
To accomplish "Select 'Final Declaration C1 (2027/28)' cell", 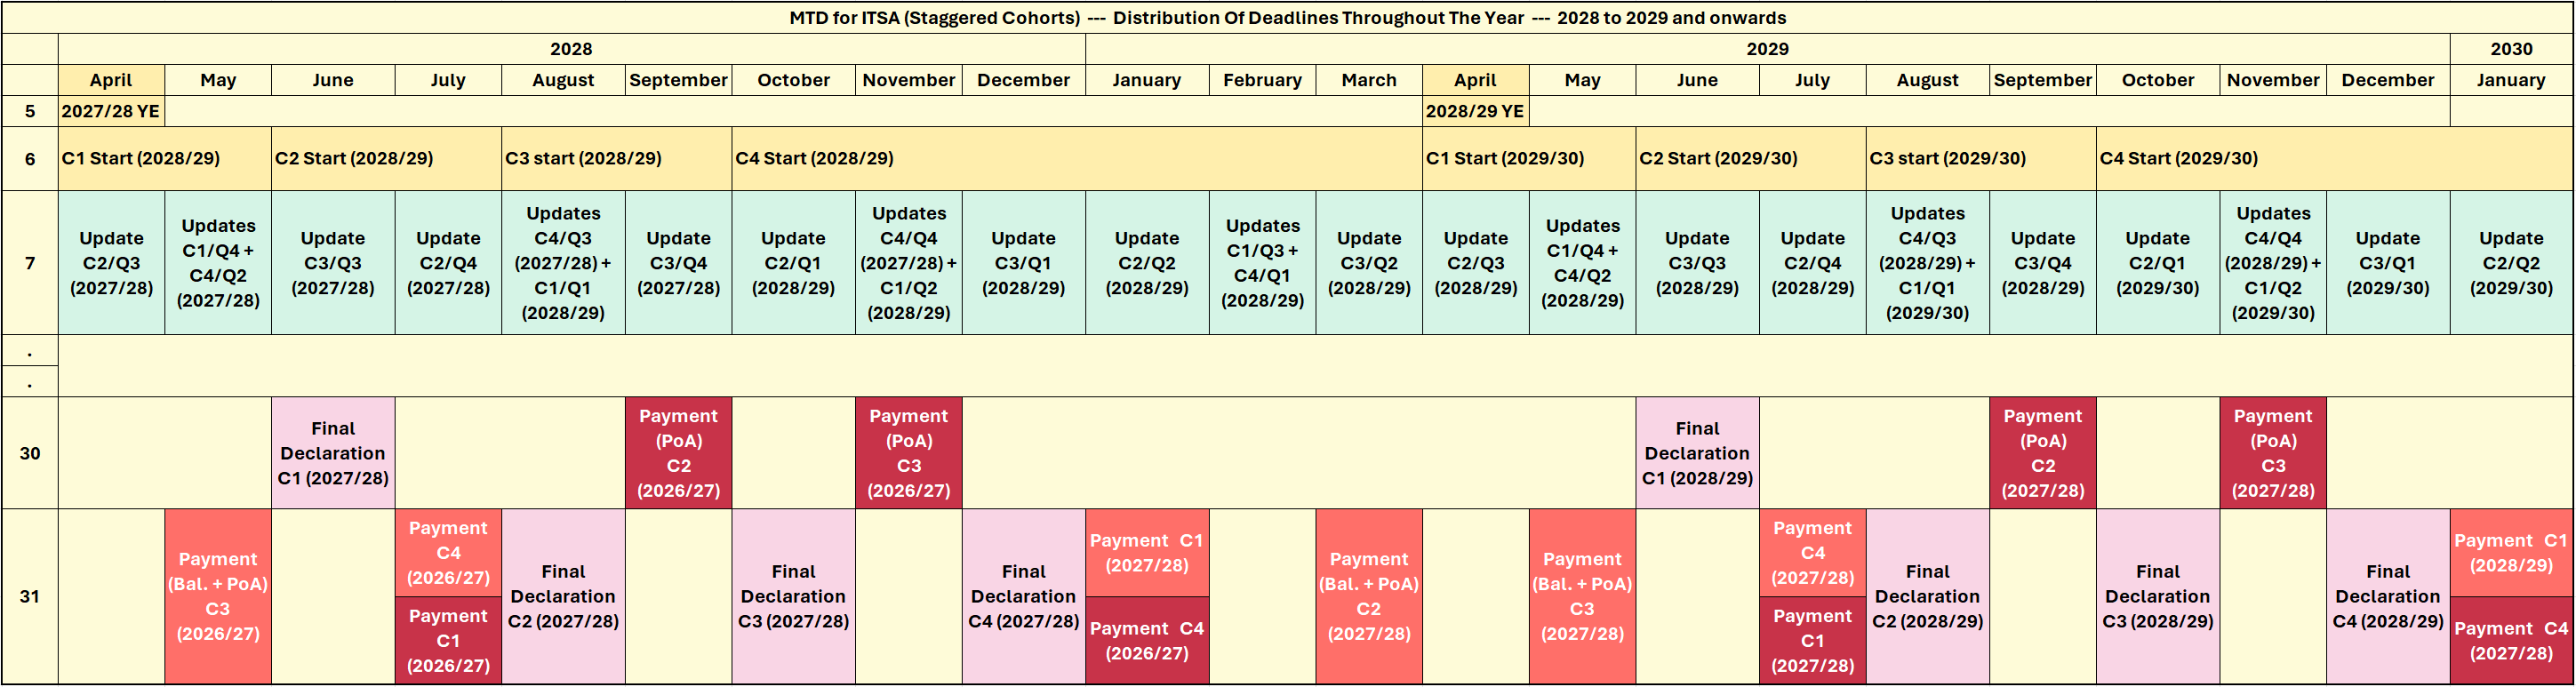I will coord(333,453).
